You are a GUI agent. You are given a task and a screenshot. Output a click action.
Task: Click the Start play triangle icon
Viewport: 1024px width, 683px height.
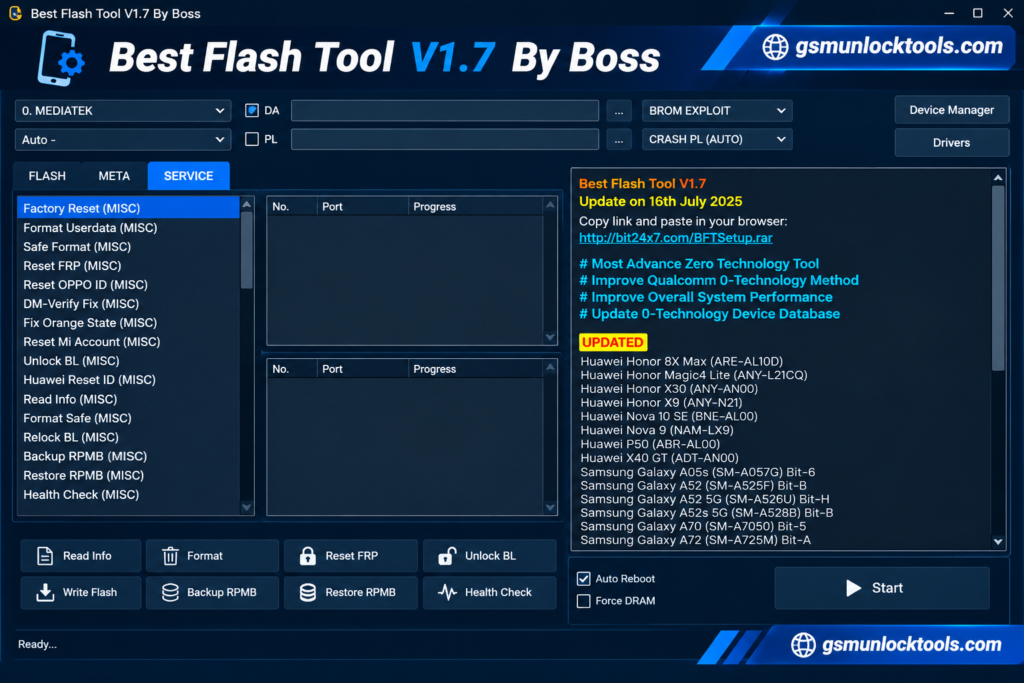[853, 588]
